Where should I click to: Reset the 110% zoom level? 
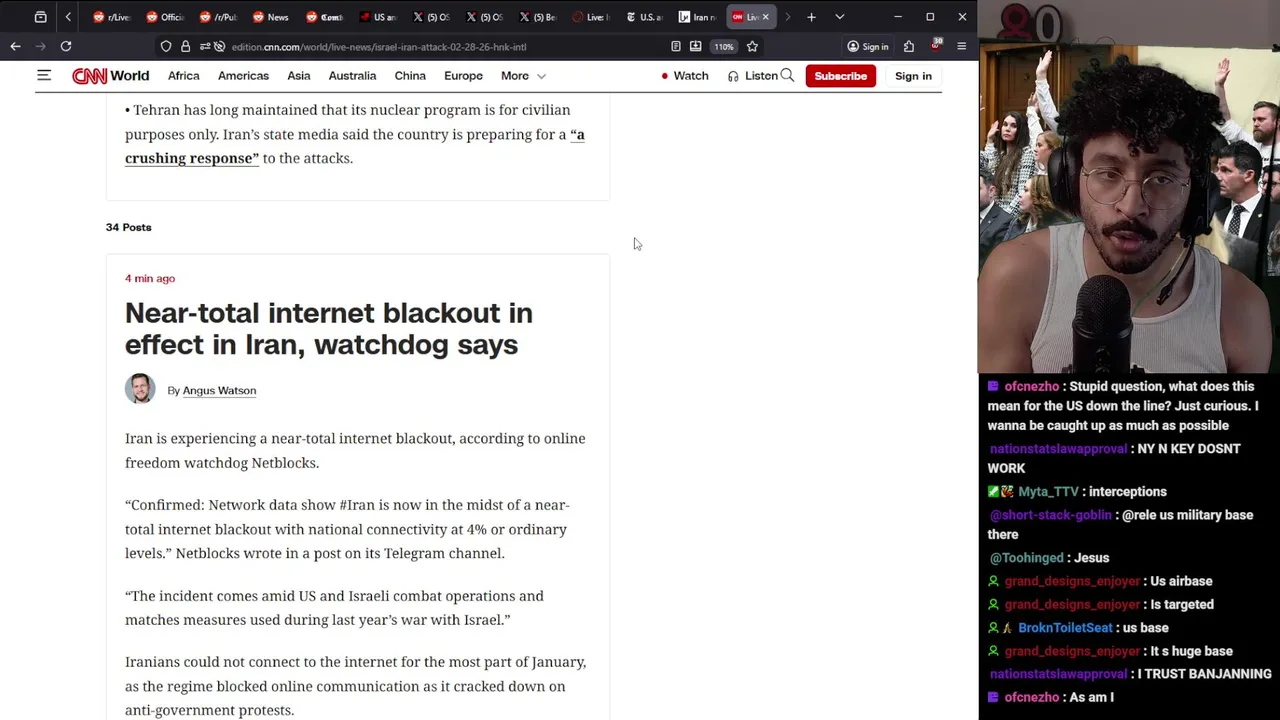(x=723, y=47)
